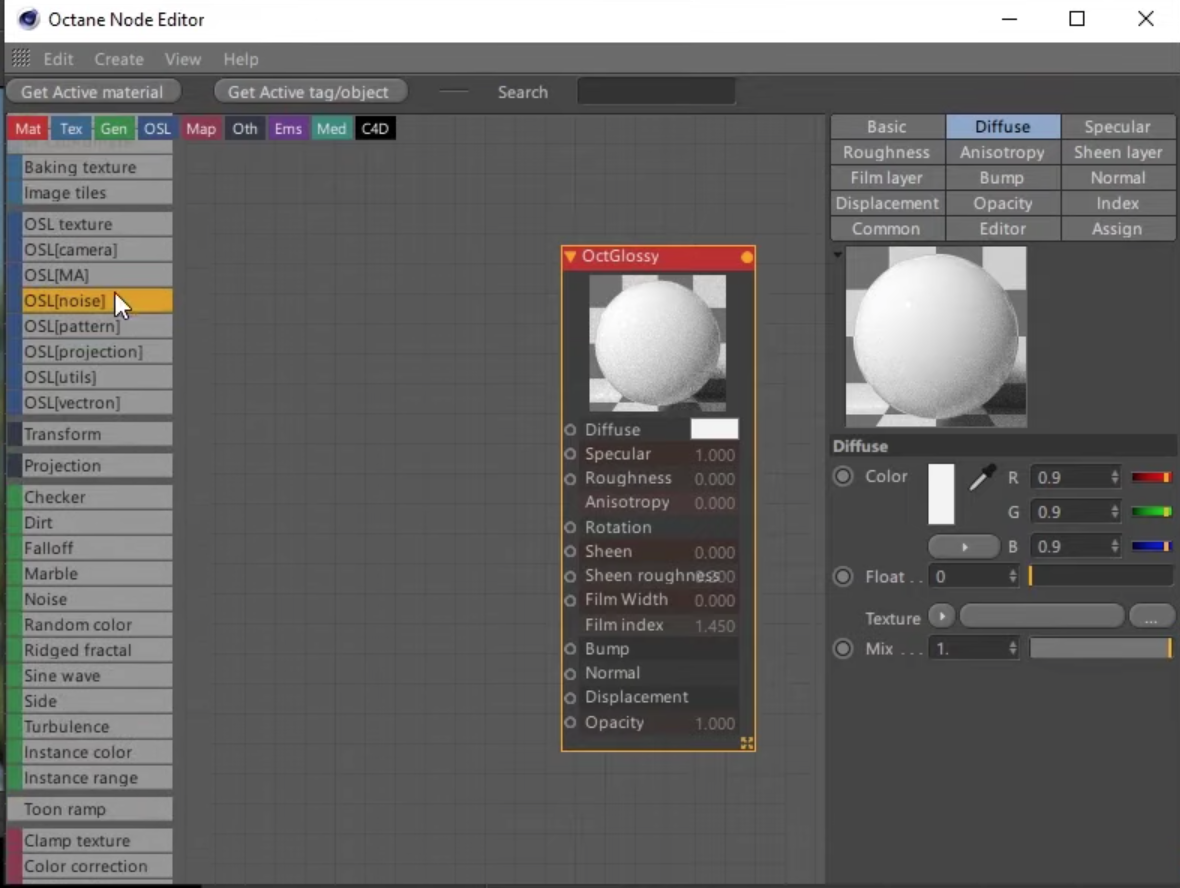
Task: Click the Normal input pin on the node
Action: [x=570, y=674]
